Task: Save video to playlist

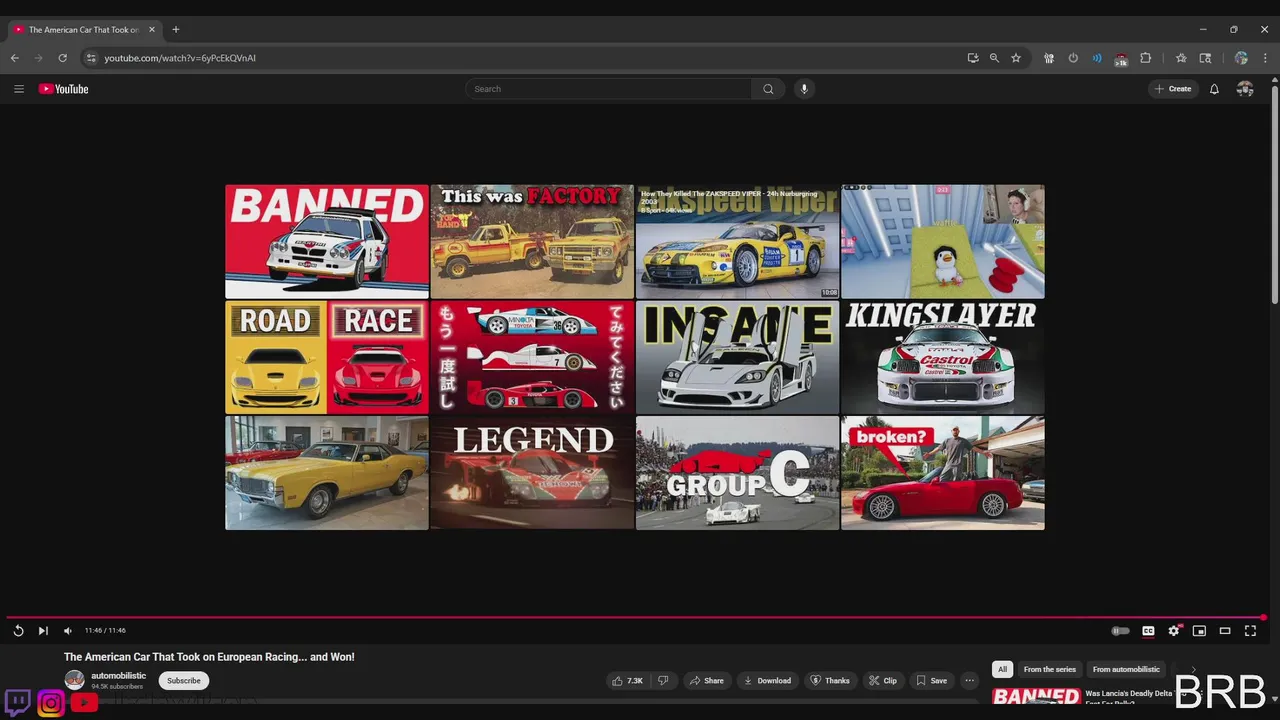Action: click(x=931, y=681)
